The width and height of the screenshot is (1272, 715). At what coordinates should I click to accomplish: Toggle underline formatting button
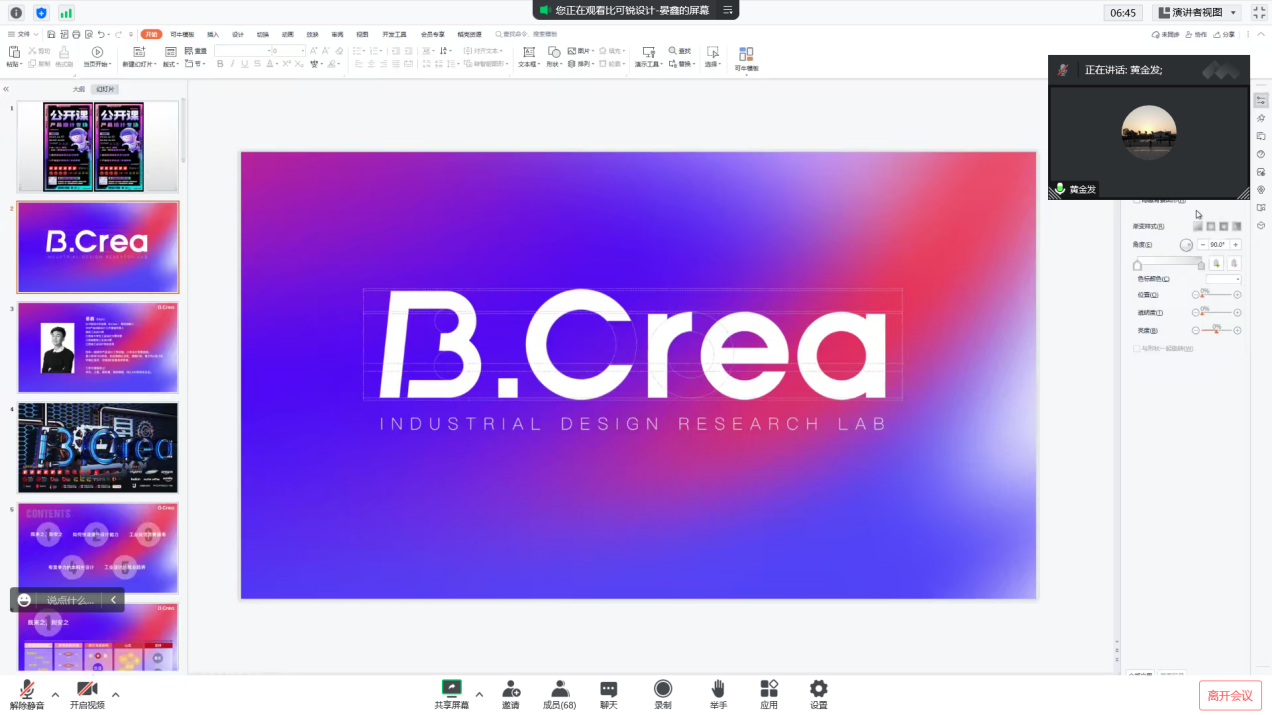coord(246,64)
